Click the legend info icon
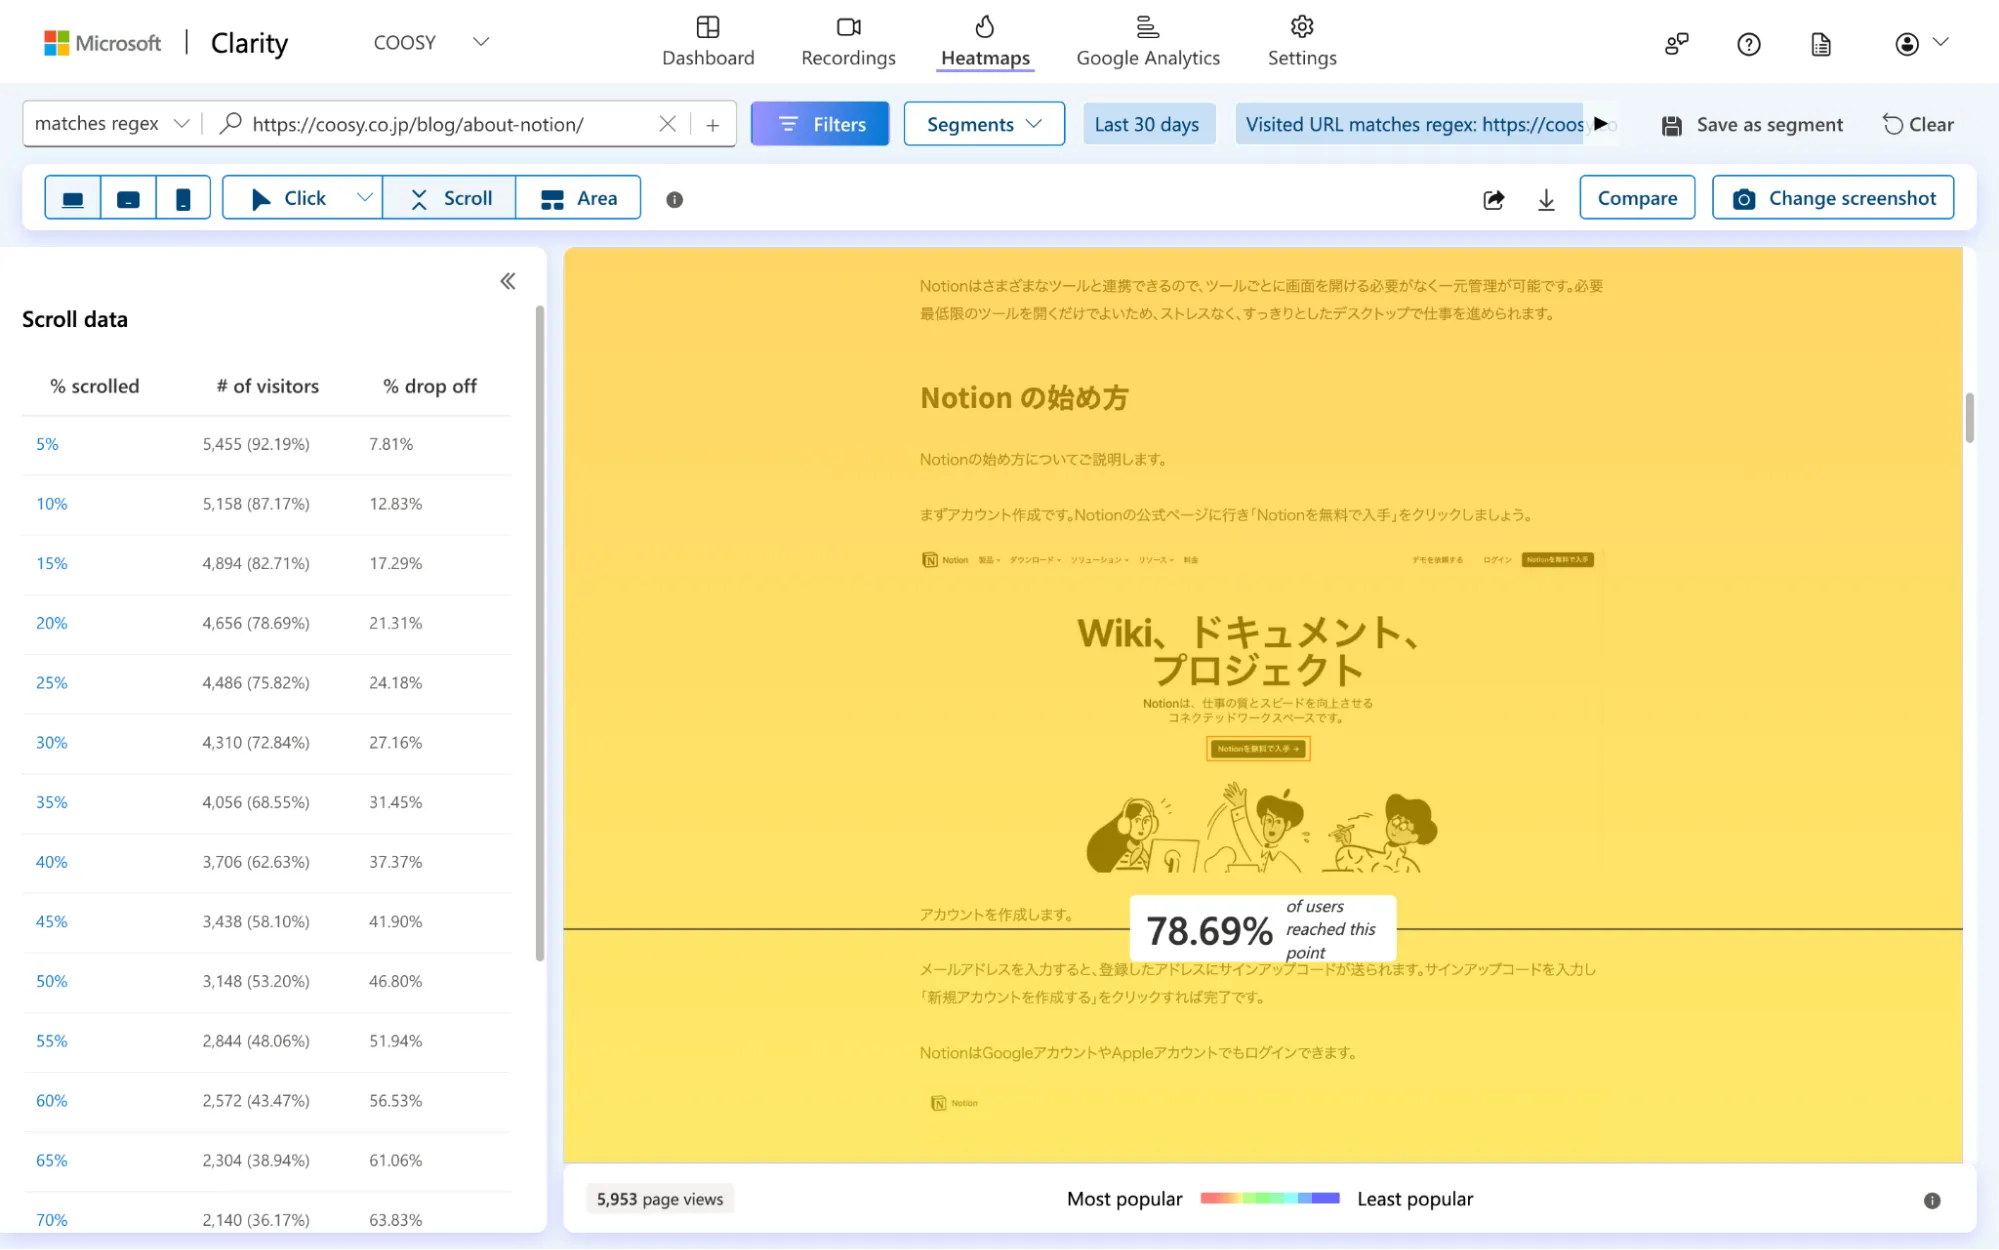 (1932, 1201)
